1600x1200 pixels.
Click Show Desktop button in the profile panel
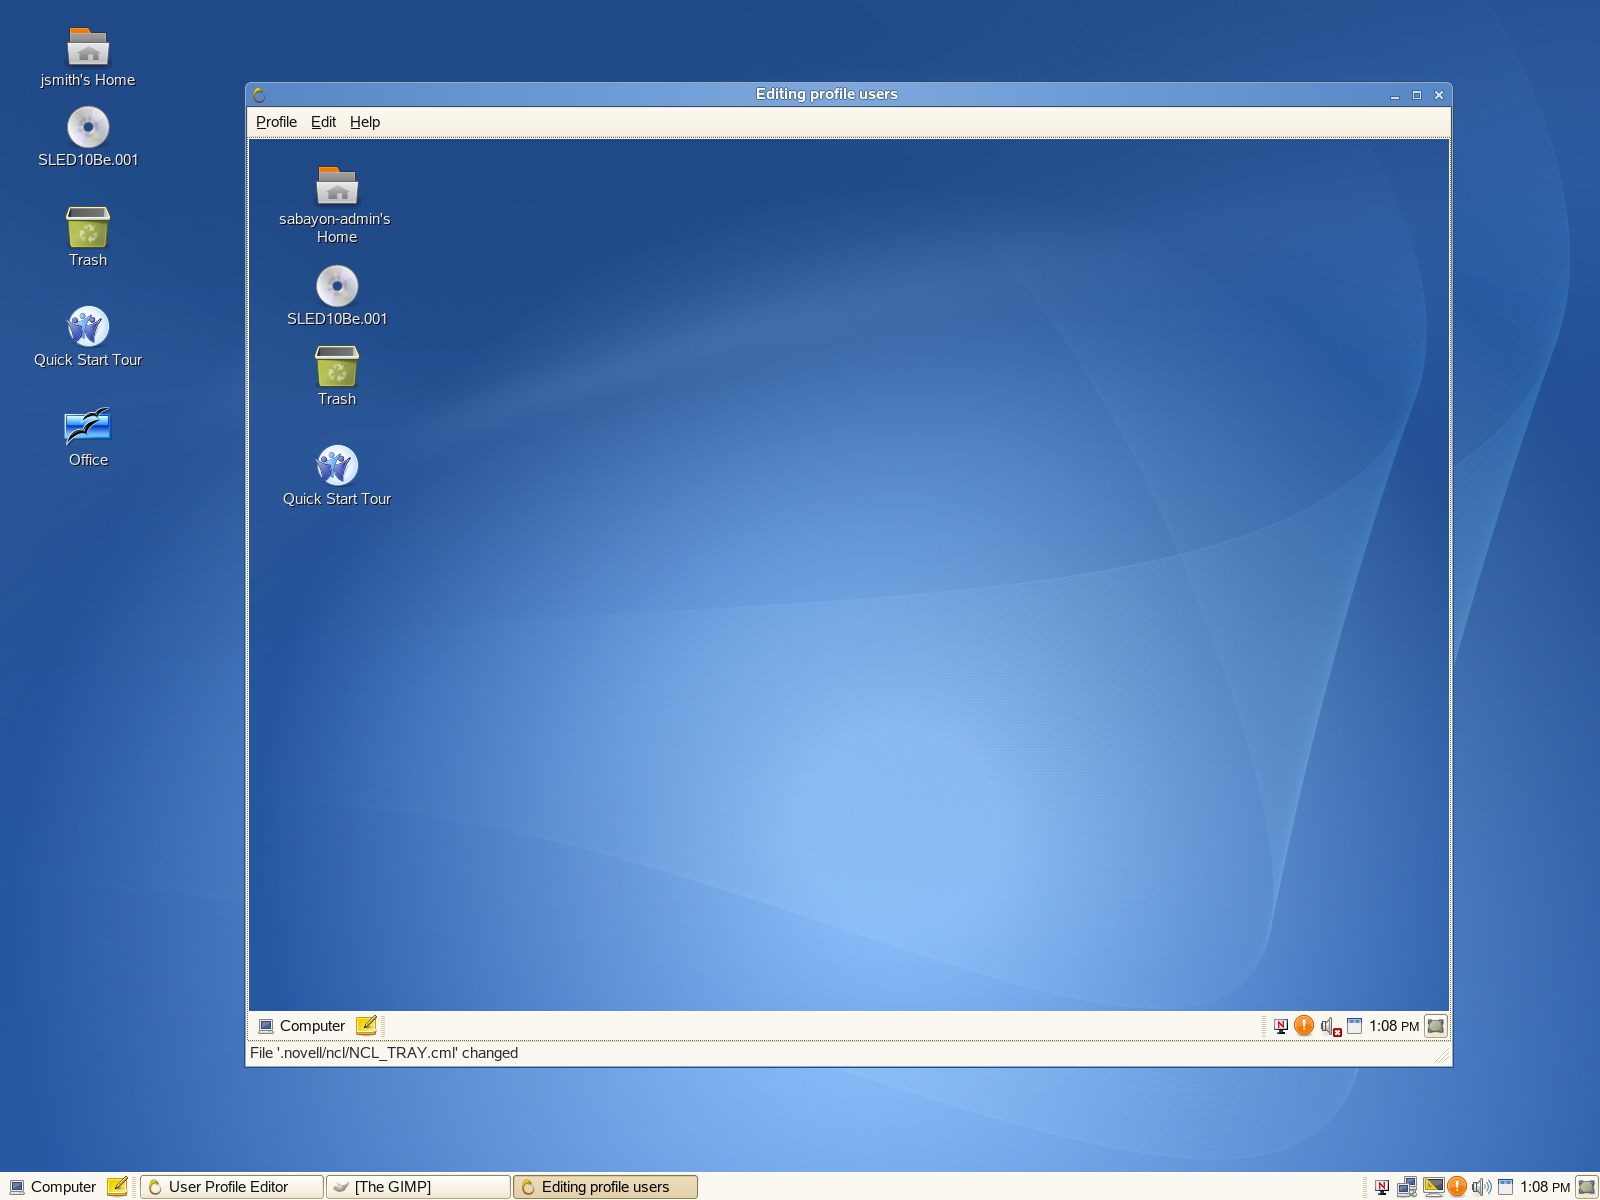(1436, 1026)
